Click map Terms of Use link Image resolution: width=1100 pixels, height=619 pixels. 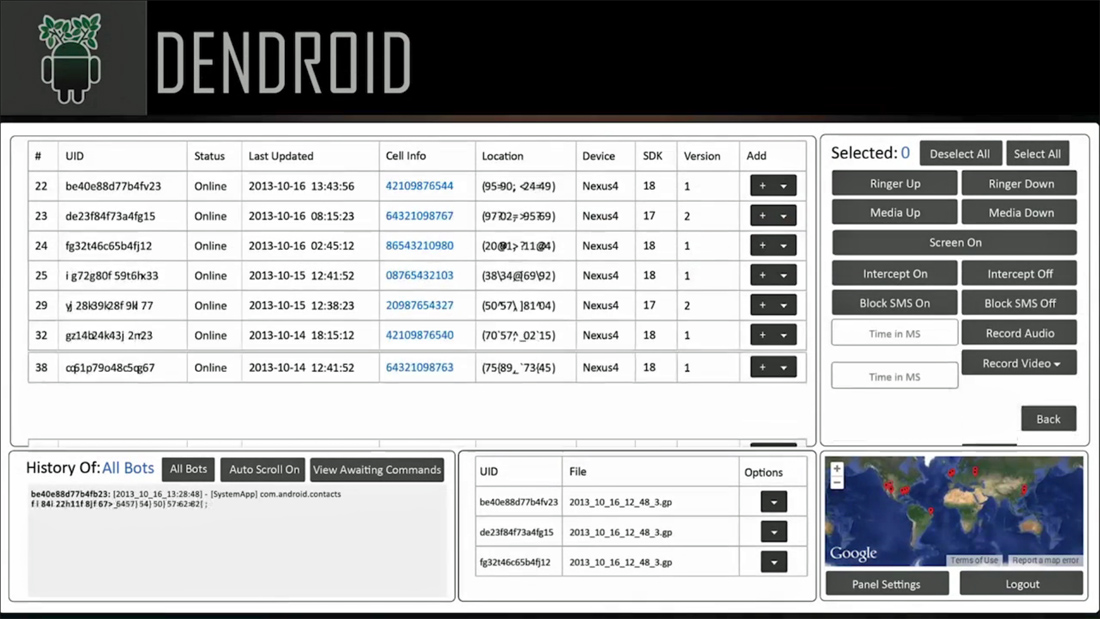click(x=974, y=560)
